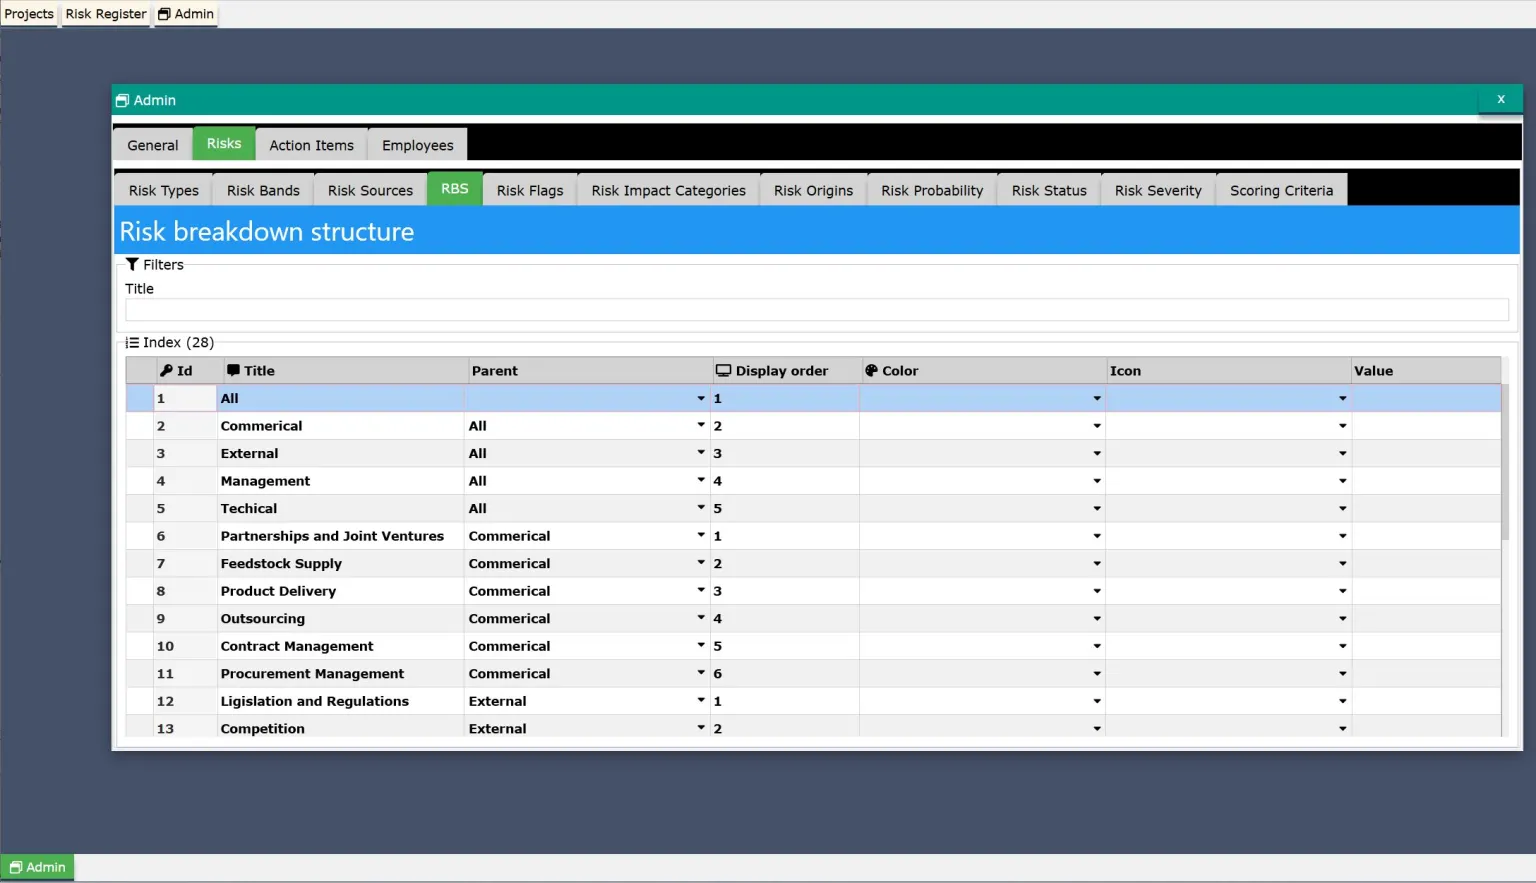Select the 'Outsourcing' title cell
This screenshot has width=1536, height=883.
[340, 619]
